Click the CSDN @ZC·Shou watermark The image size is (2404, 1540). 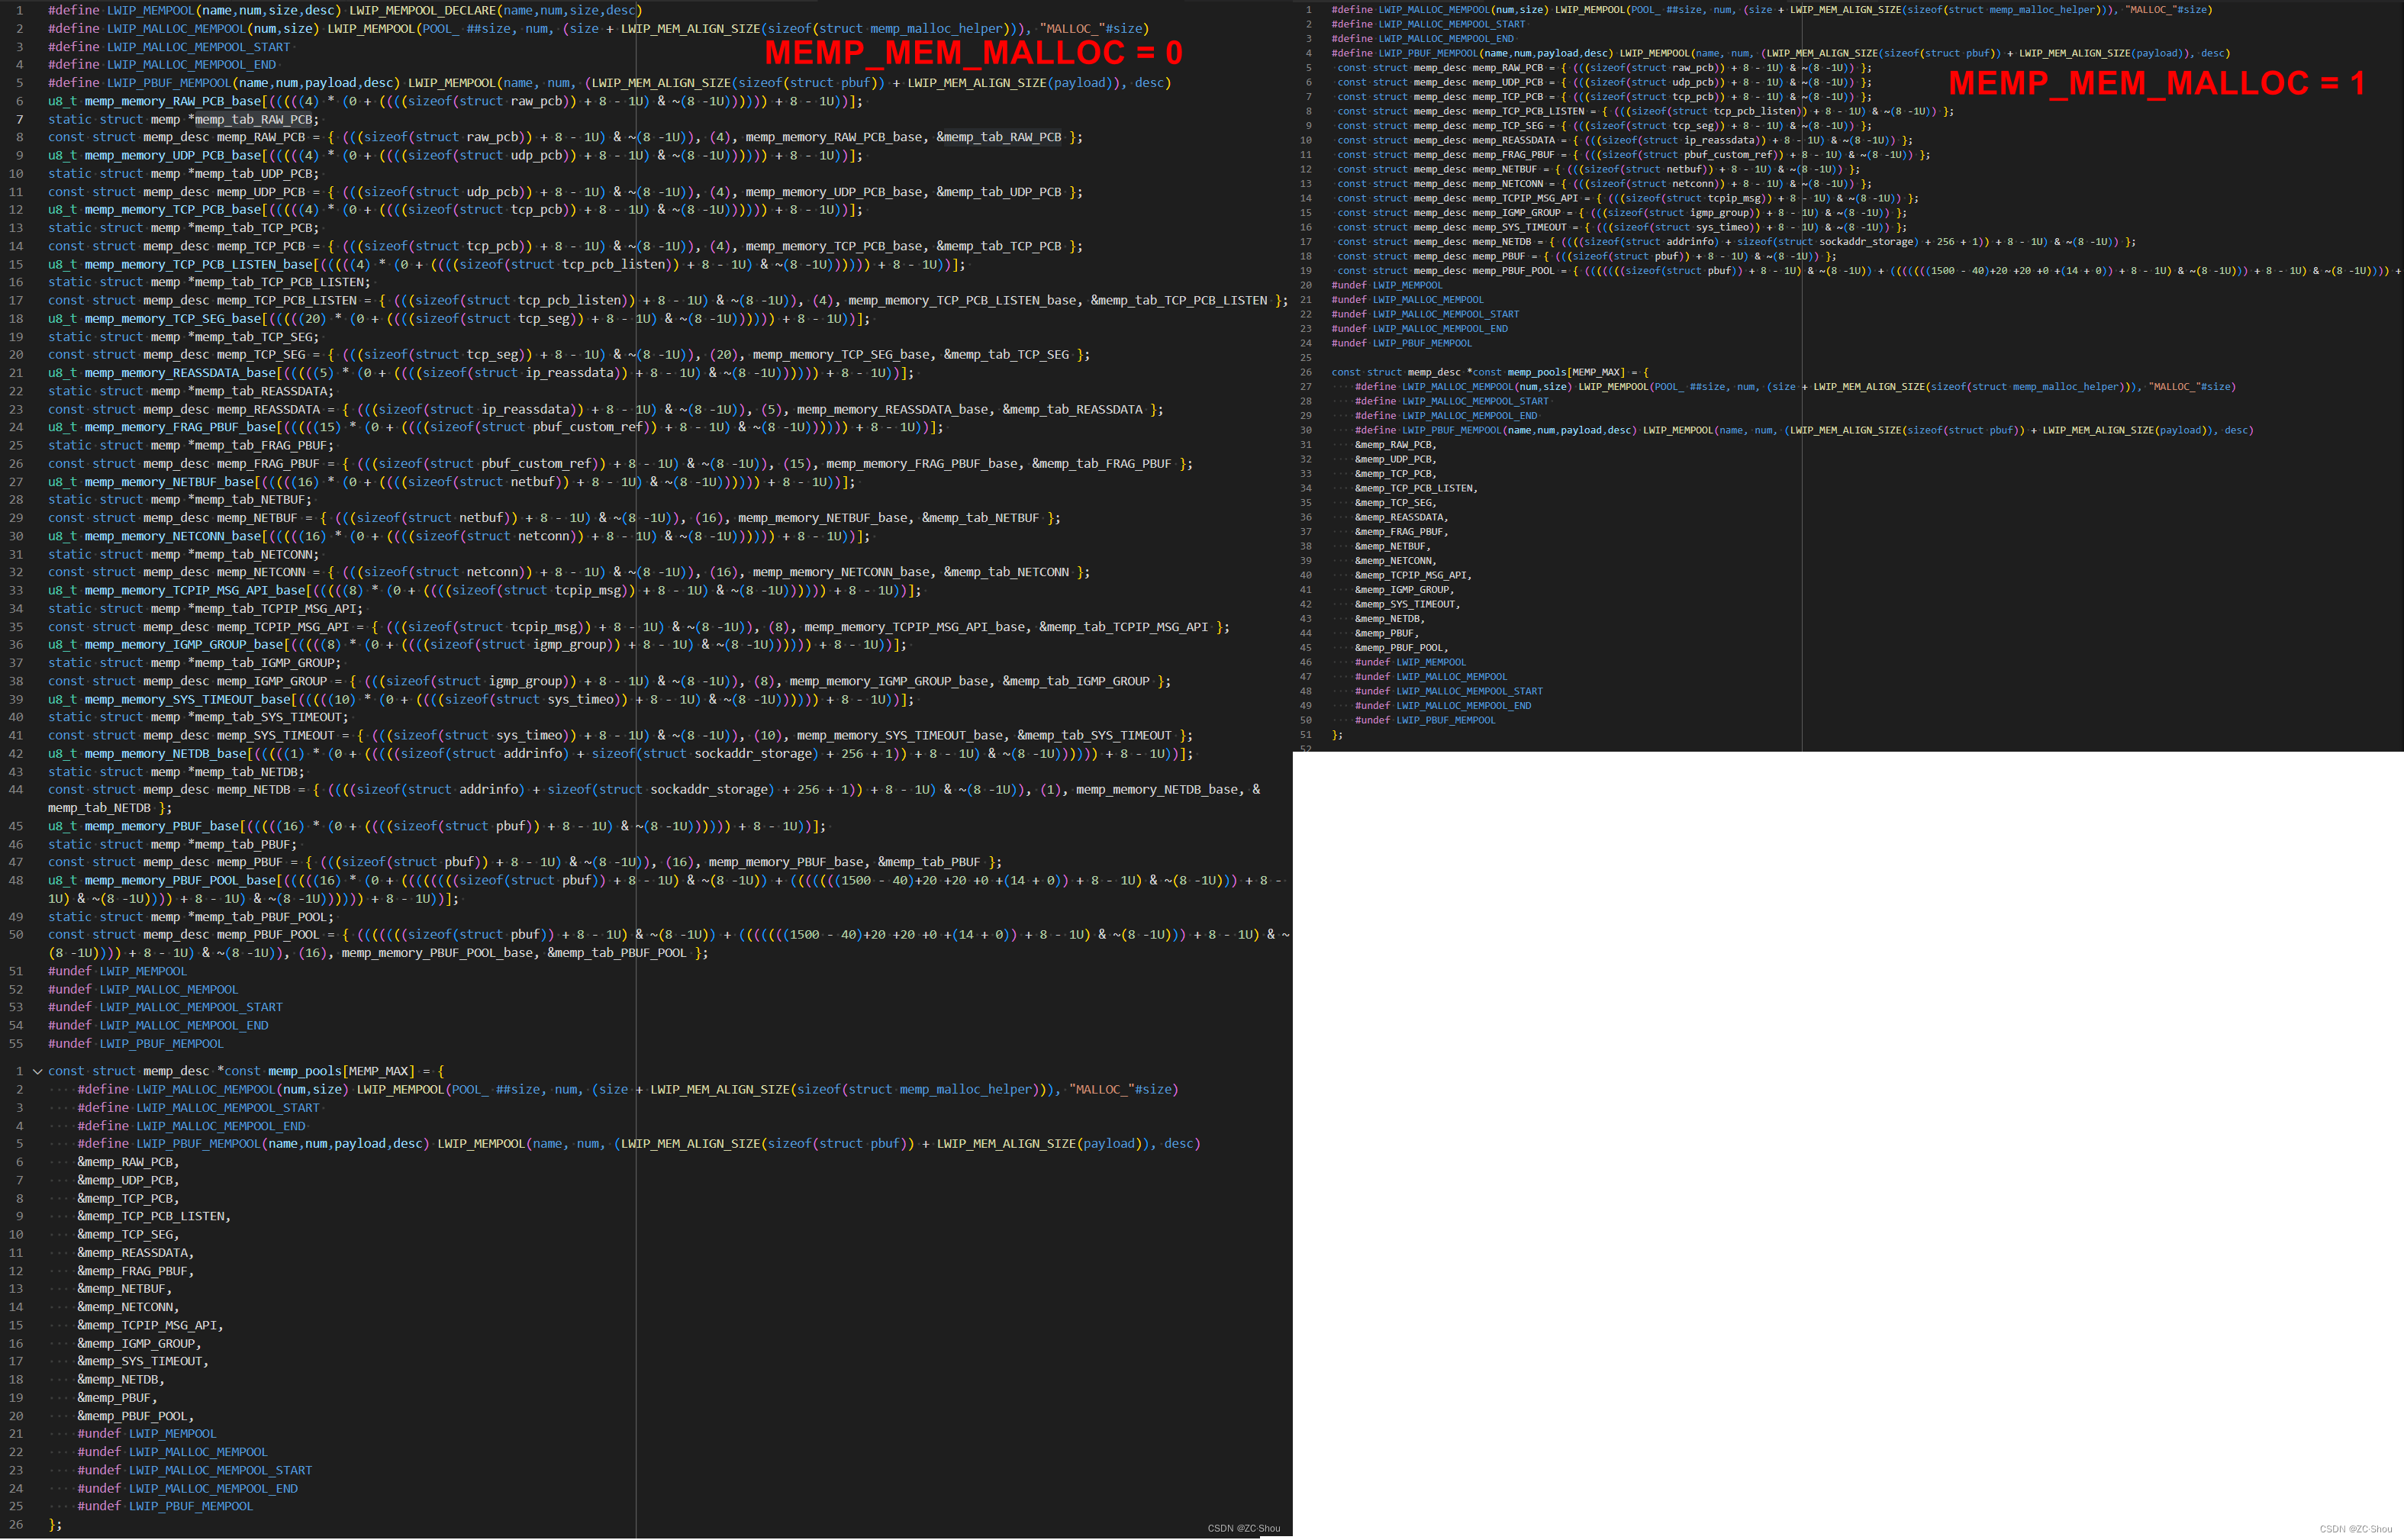[x=1244, y=1528]
